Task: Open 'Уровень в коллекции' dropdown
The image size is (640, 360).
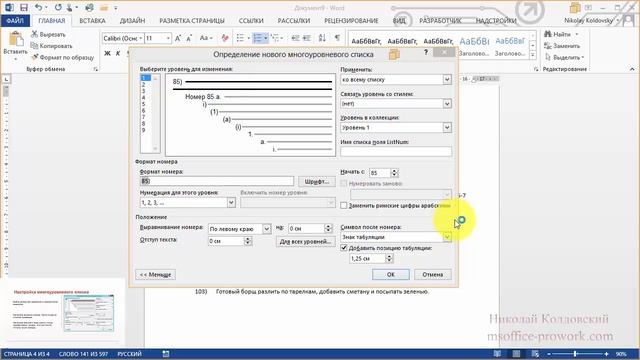Action: click(x=447, y=127)
